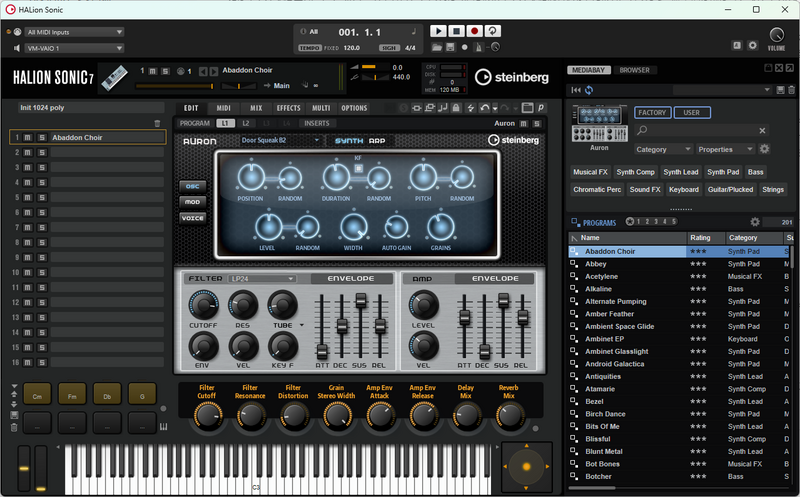Click the MediaBay save preset disk icon
Viewport: 800px width, 497px height.
click(780, 90)
